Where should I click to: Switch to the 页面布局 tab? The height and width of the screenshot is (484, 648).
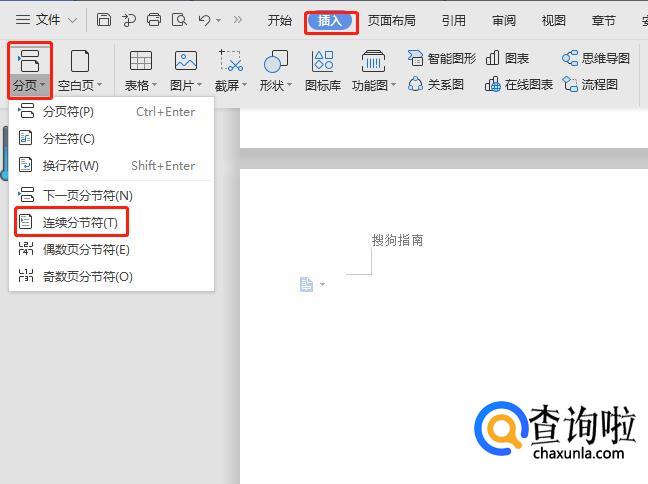(x=391, y=20)
